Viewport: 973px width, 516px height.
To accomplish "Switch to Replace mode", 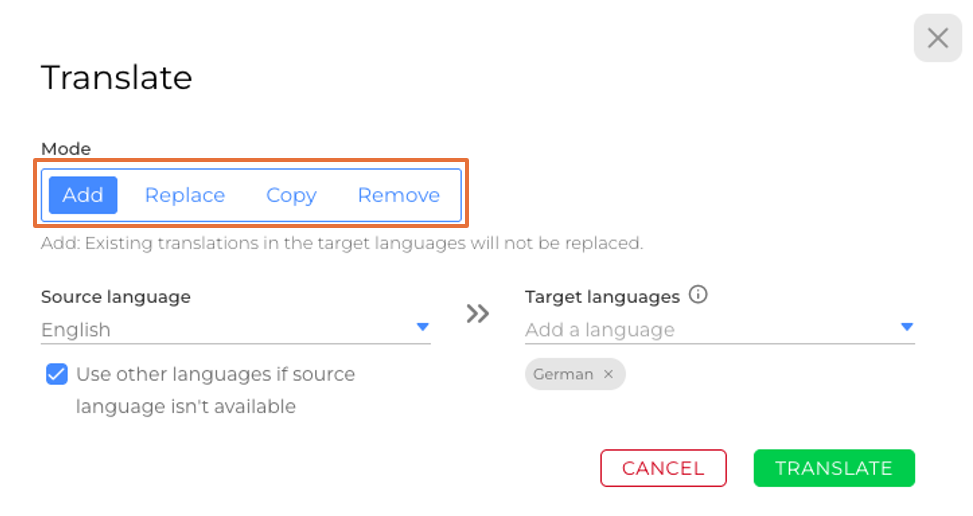I will pyautogui.click(x=185, y=195).
